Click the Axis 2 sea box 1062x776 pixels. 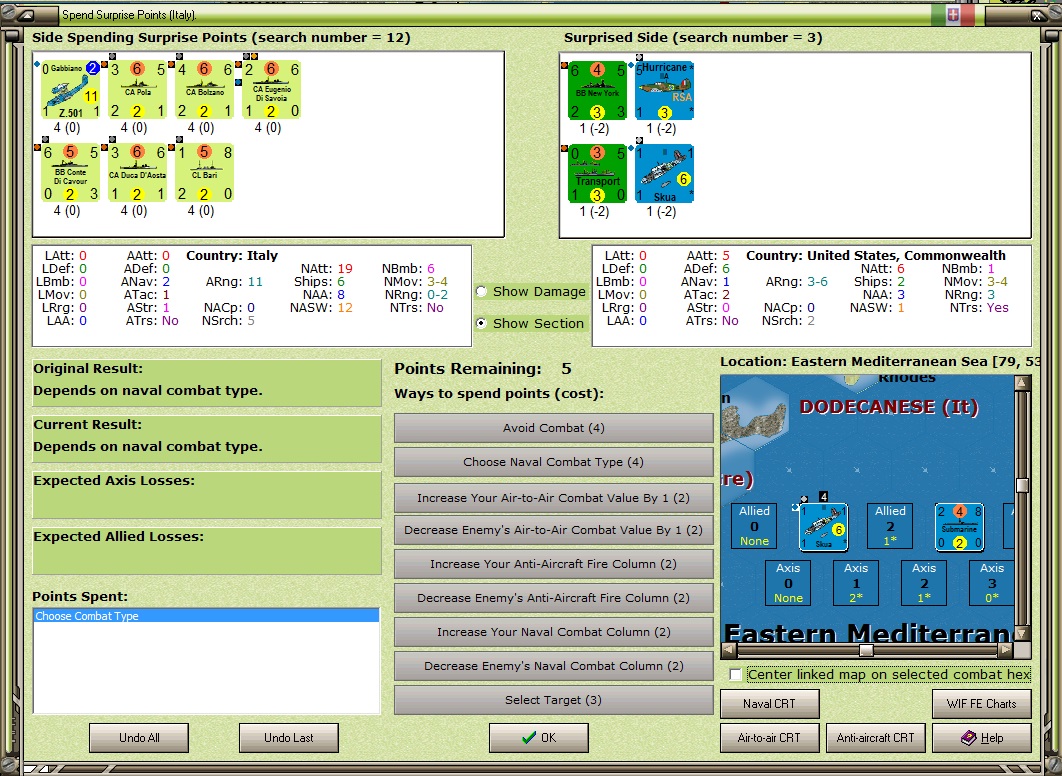(924, 583)
